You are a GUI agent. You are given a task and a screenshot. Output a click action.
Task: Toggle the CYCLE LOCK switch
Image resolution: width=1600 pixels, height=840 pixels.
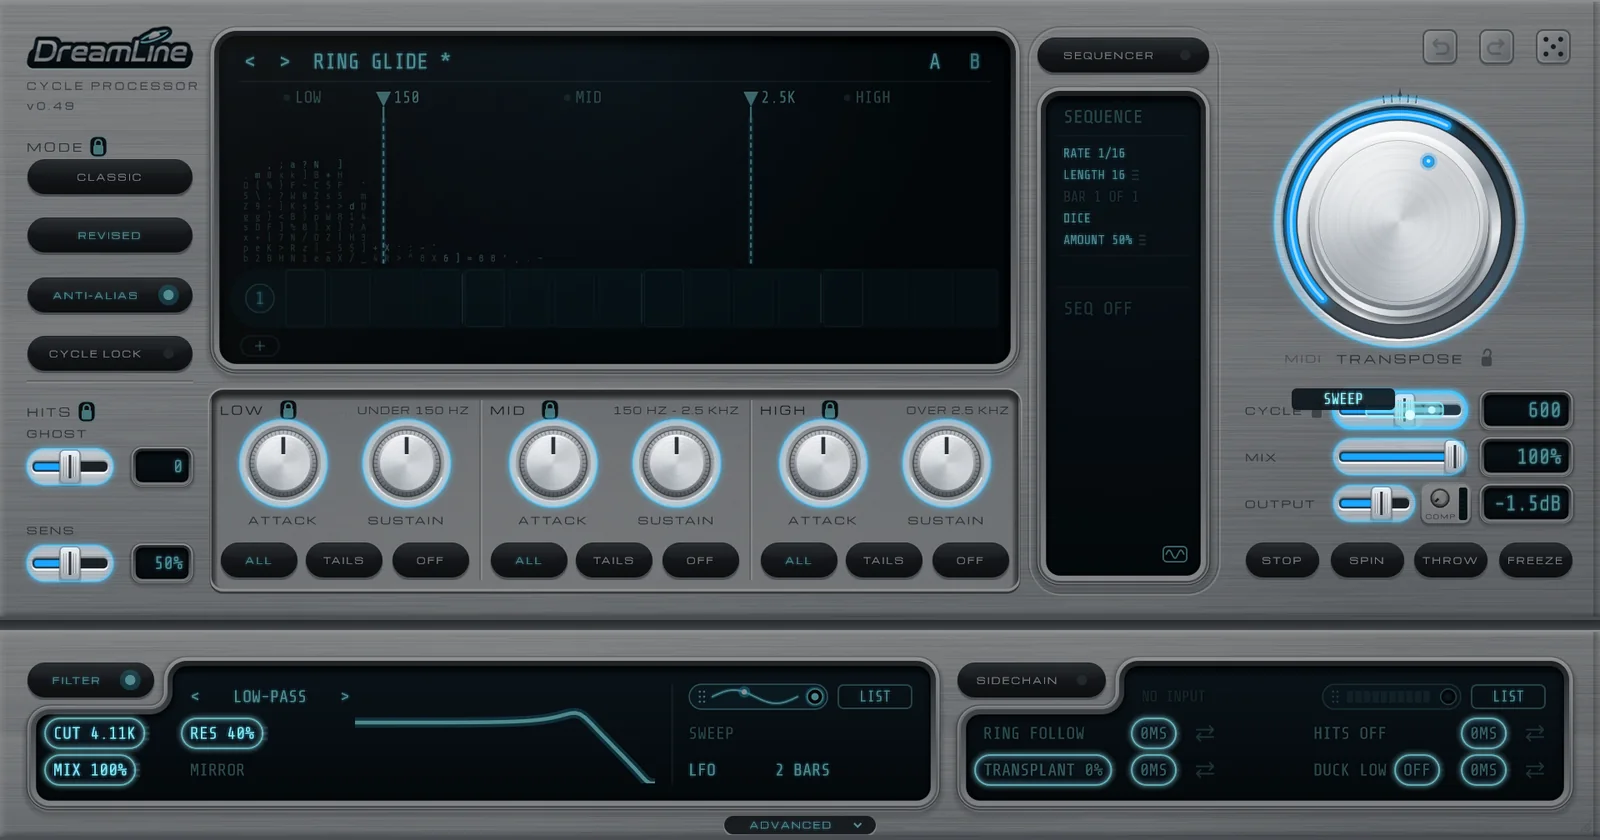point(109,353)
